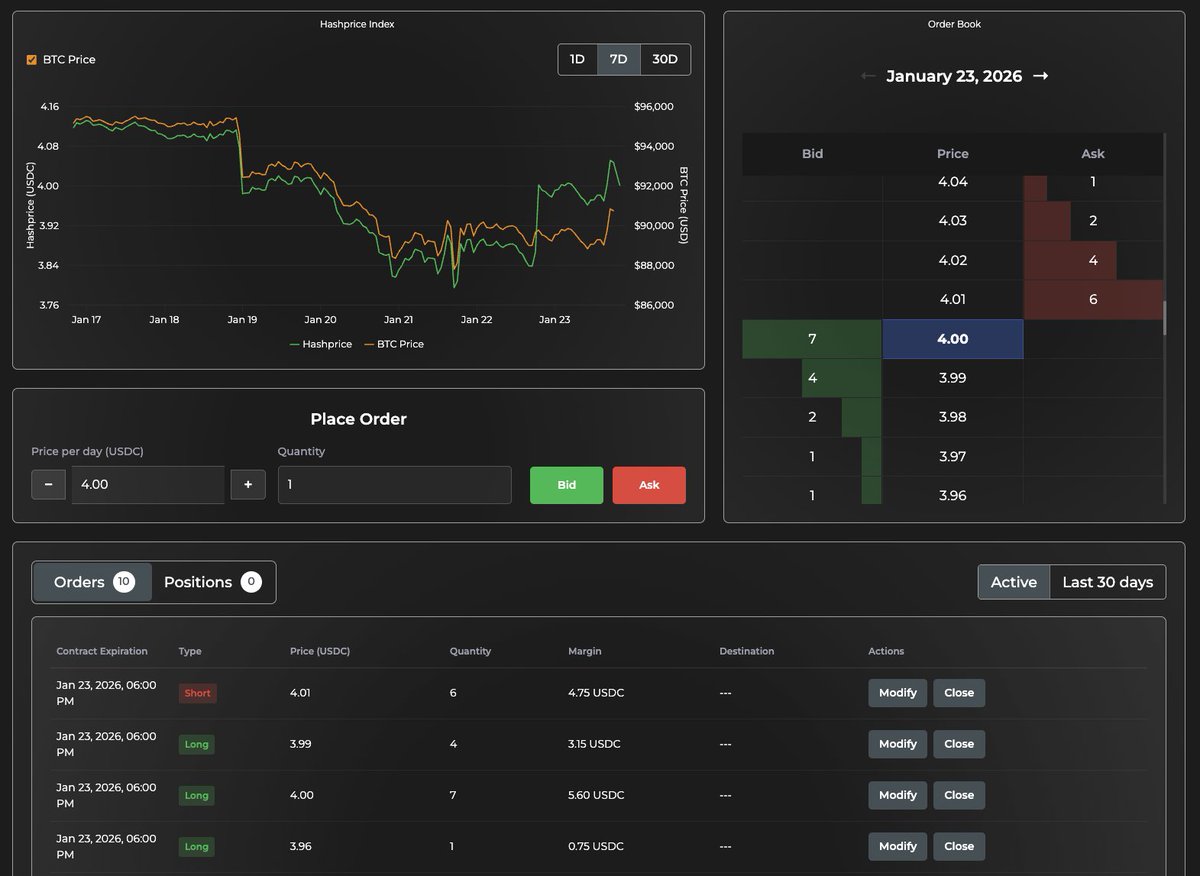1200x876 pixels.
Task: Click the 5.60 USDC margin value
Action: pos(596,795)
